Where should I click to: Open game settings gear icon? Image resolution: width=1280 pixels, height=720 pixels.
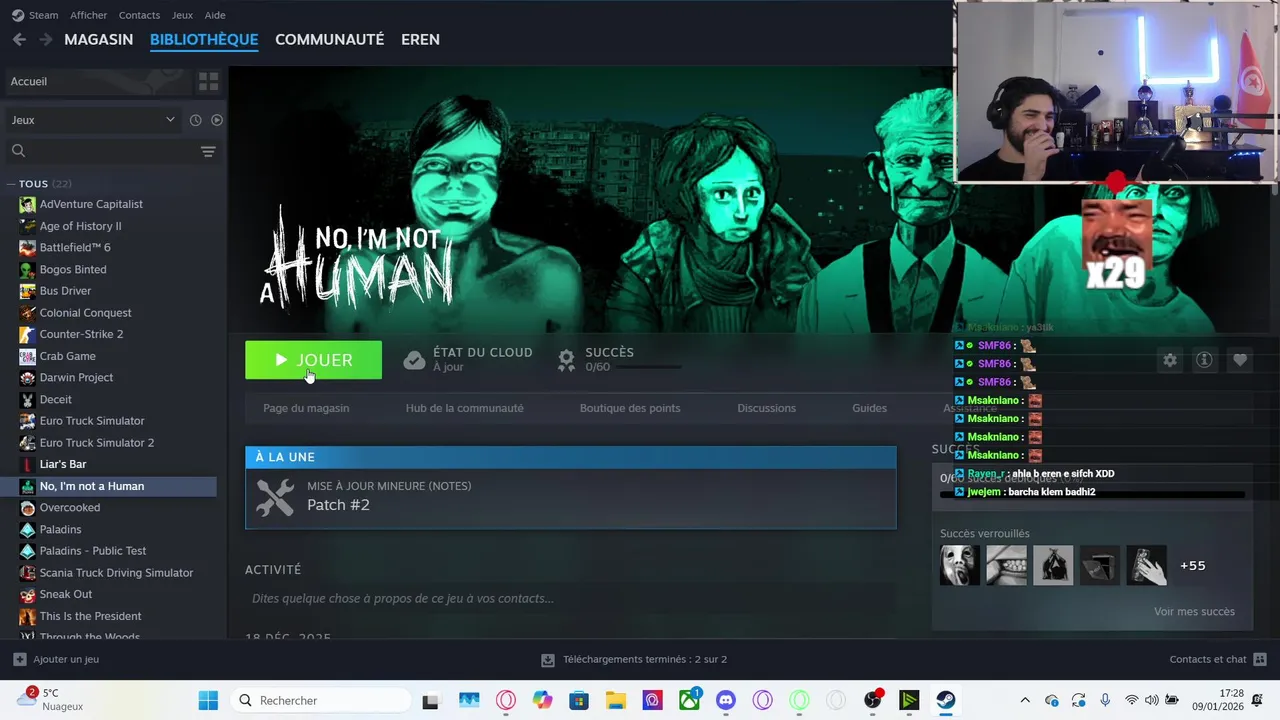(x=1170, y=360)
